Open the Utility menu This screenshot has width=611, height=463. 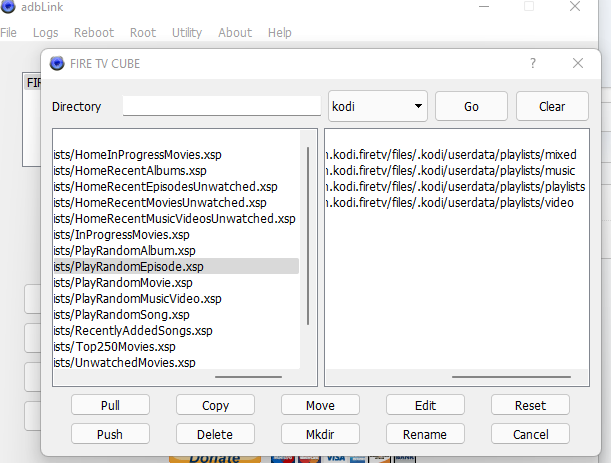coord(187,33)
